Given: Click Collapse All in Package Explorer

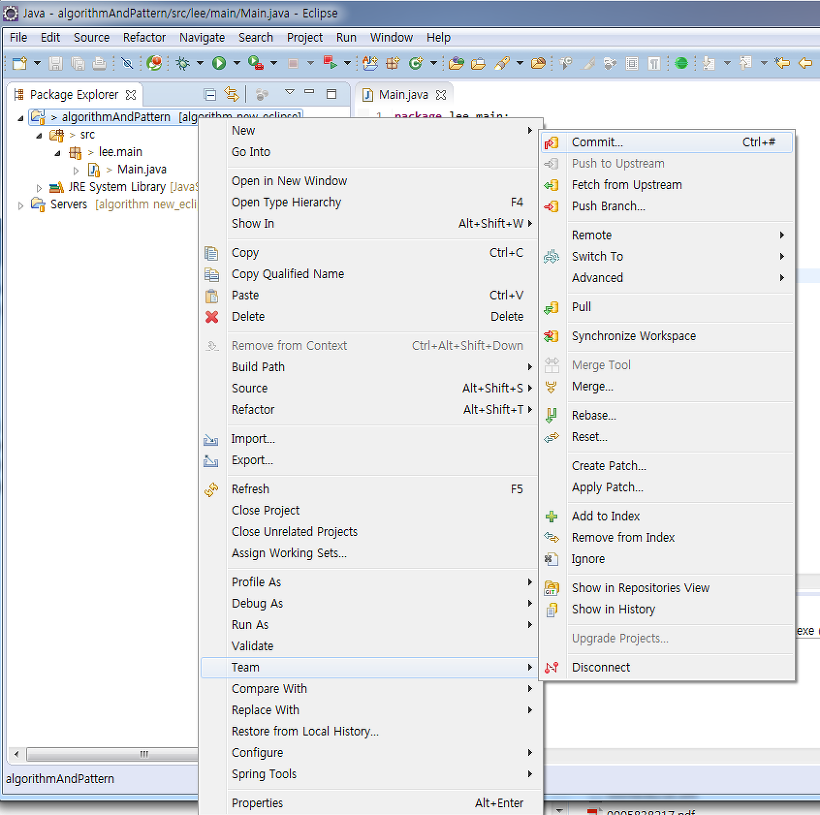Looking at the screenshot, I should click(210, 95).
